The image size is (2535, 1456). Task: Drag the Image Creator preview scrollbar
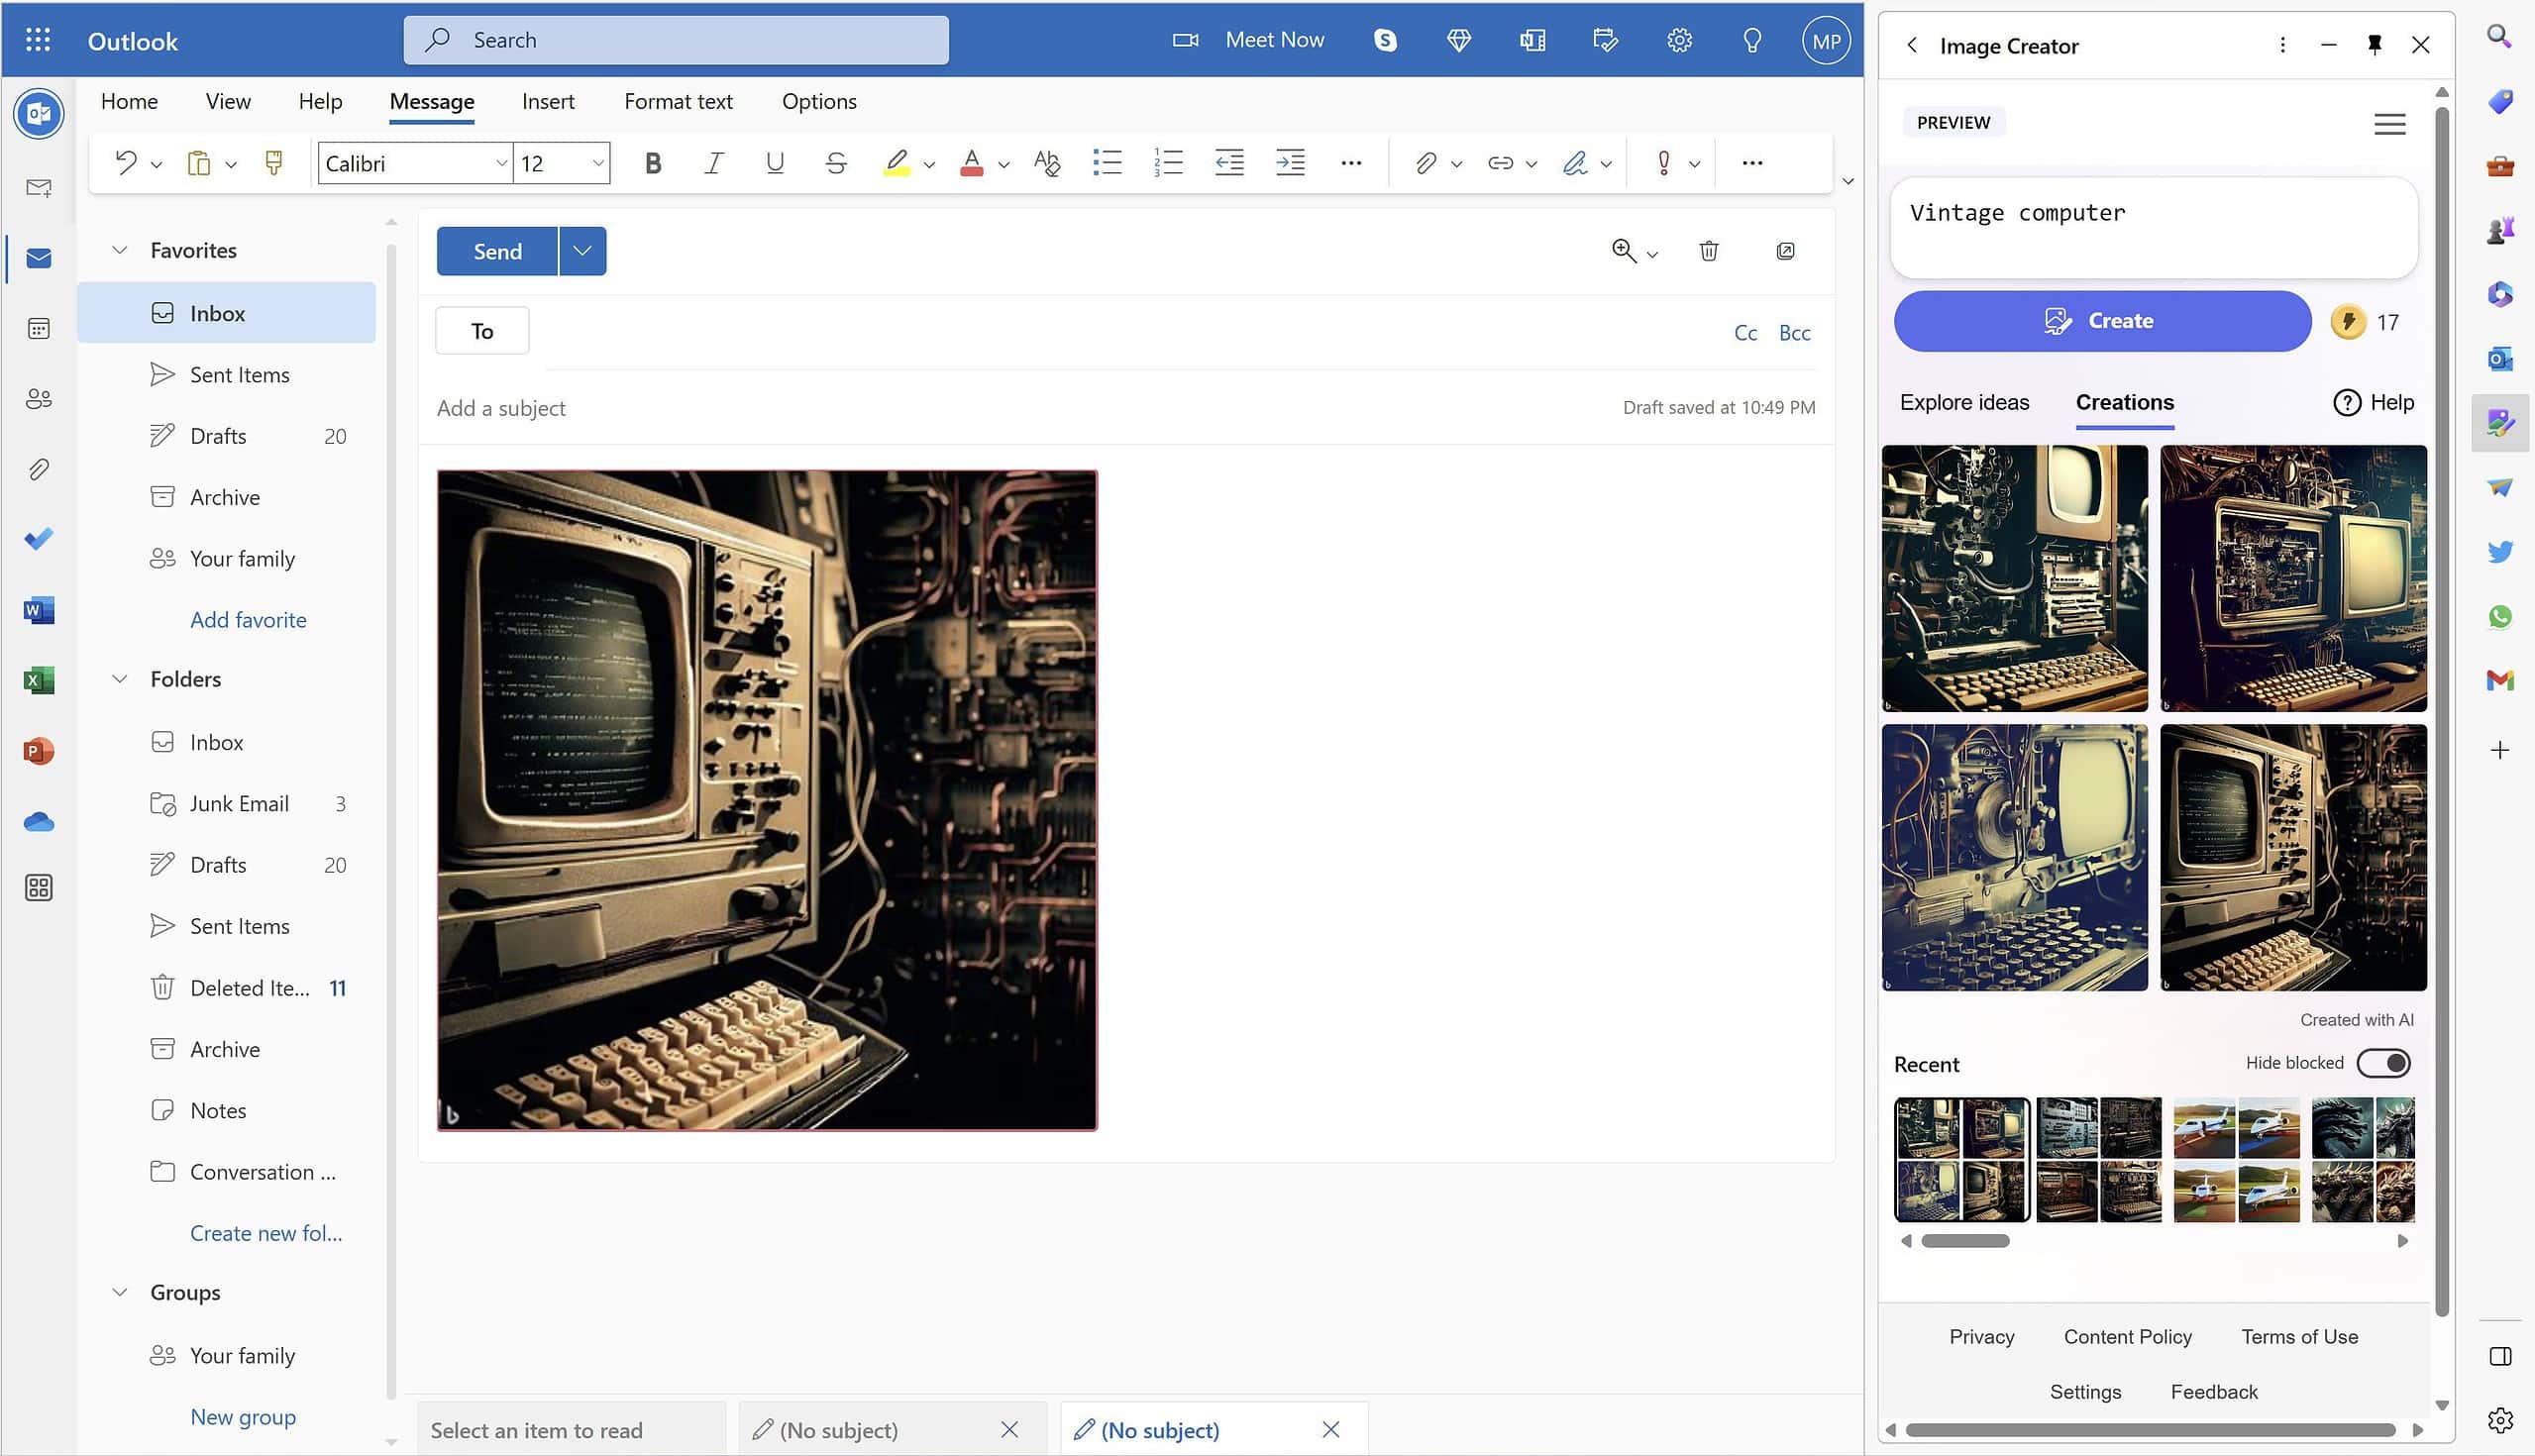(x=1964, y=1240)
